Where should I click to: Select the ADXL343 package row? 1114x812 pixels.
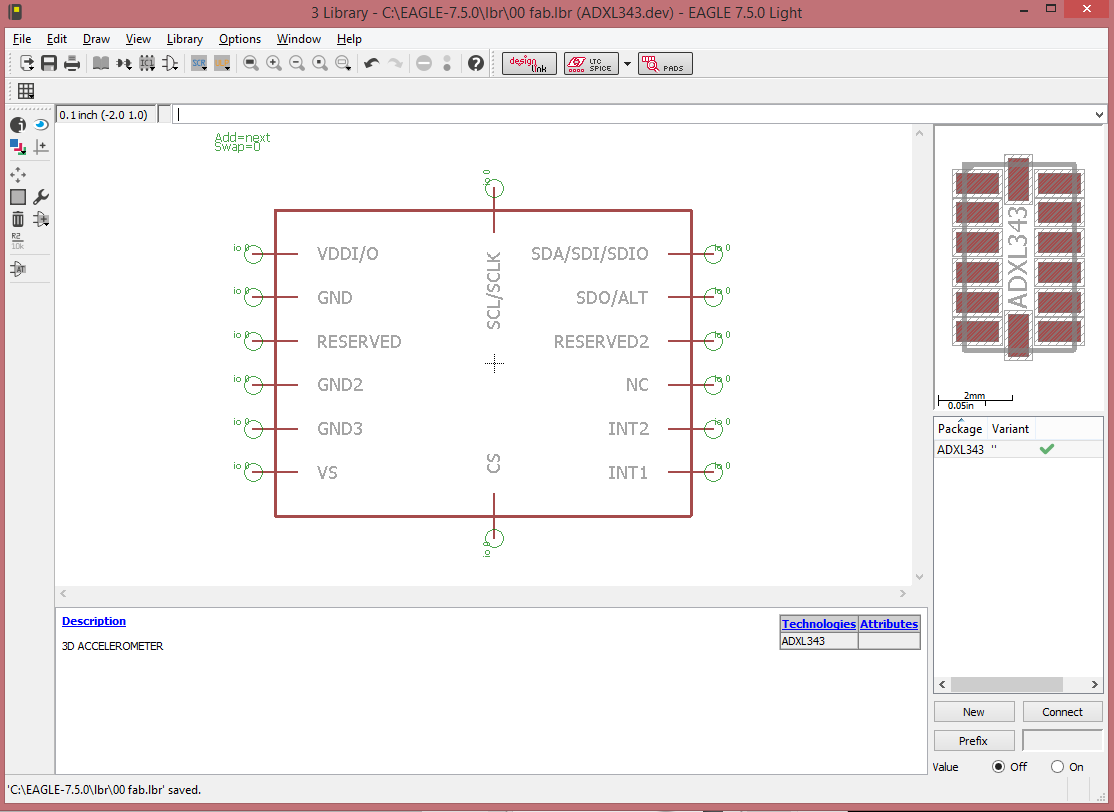pos(1018,449)
